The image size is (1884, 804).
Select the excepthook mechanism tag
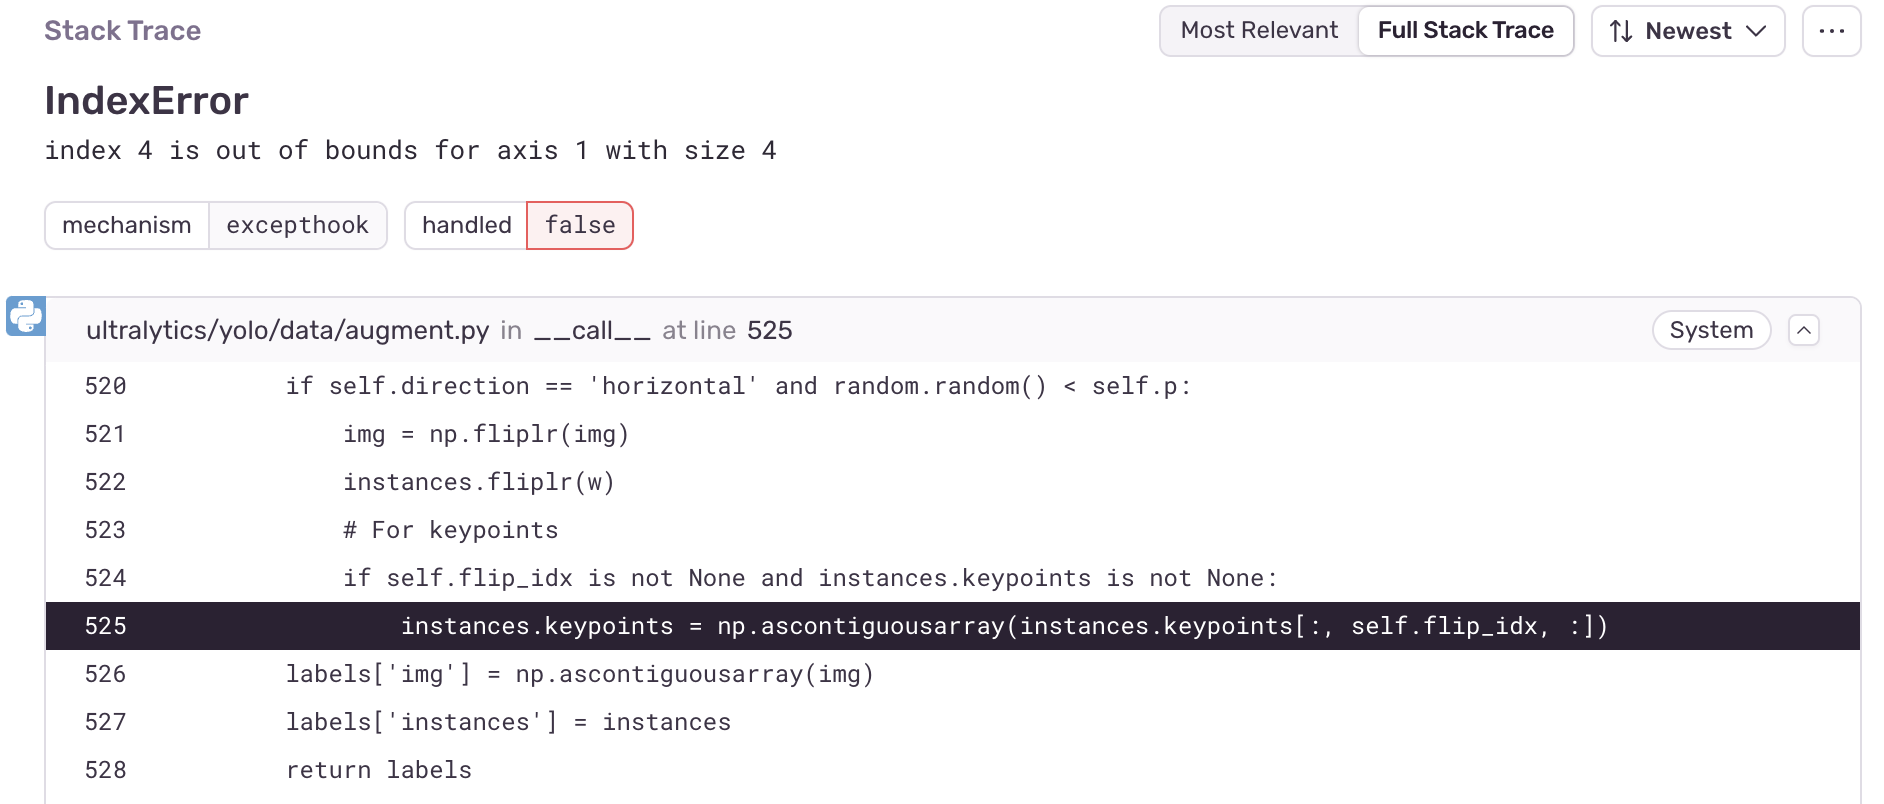coord(297,225)
